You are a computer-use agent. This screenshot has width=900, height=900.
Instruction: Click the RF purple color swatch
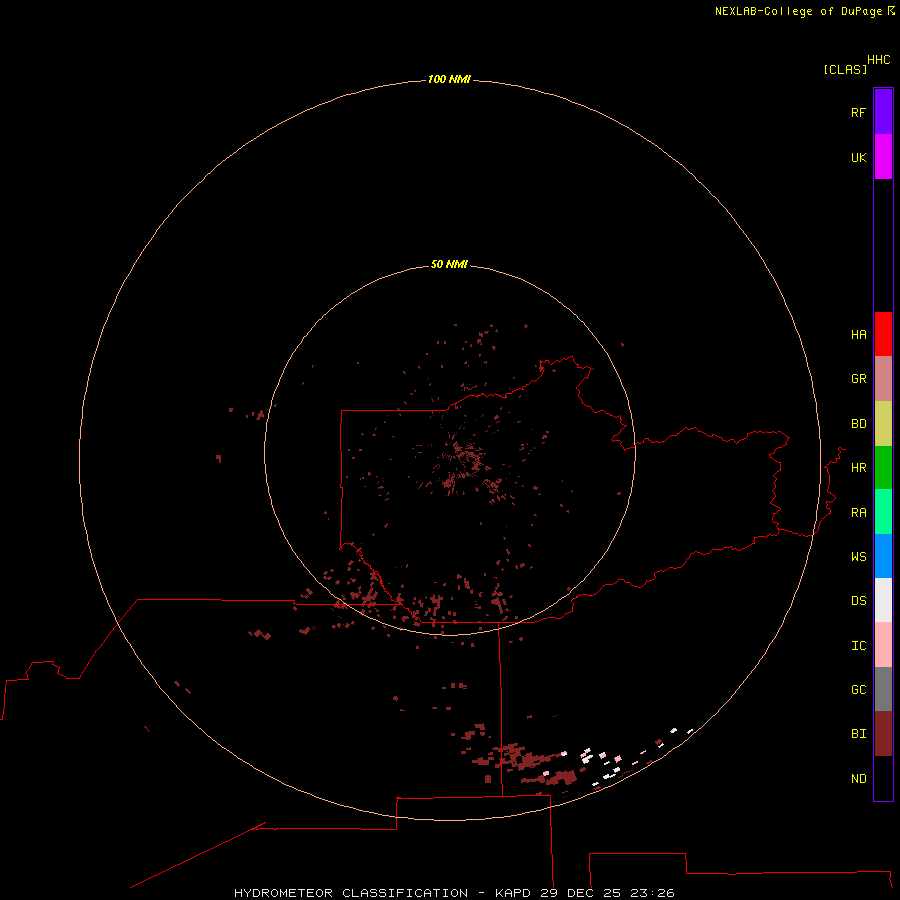click(883, 112)
